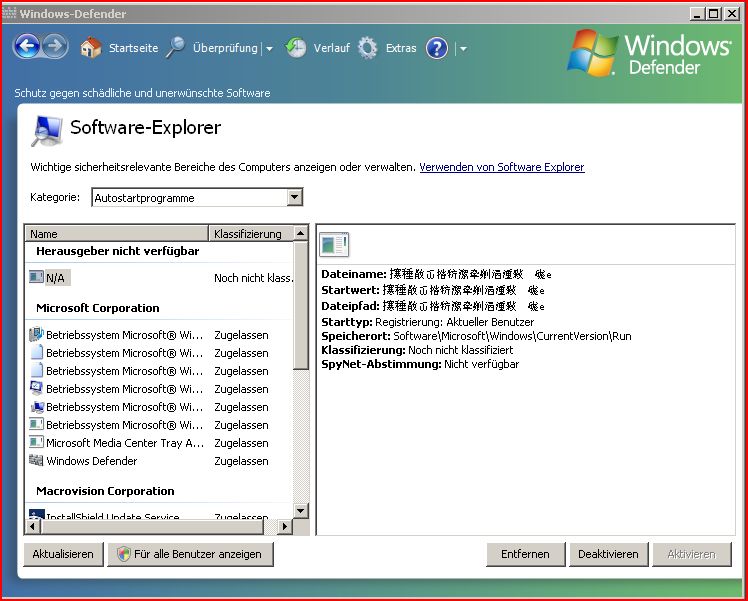Click the Überprüfung magnifier icon
This screenshot has width=748, height=601.
(175, 48)
